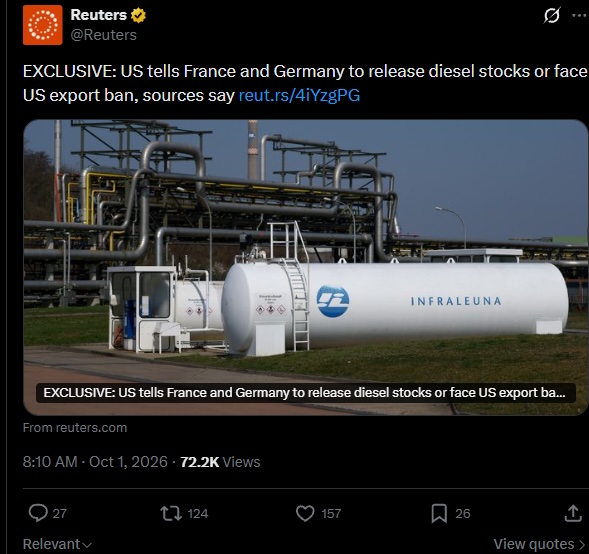Open the more options ellipsis menu

pos(580,15)
